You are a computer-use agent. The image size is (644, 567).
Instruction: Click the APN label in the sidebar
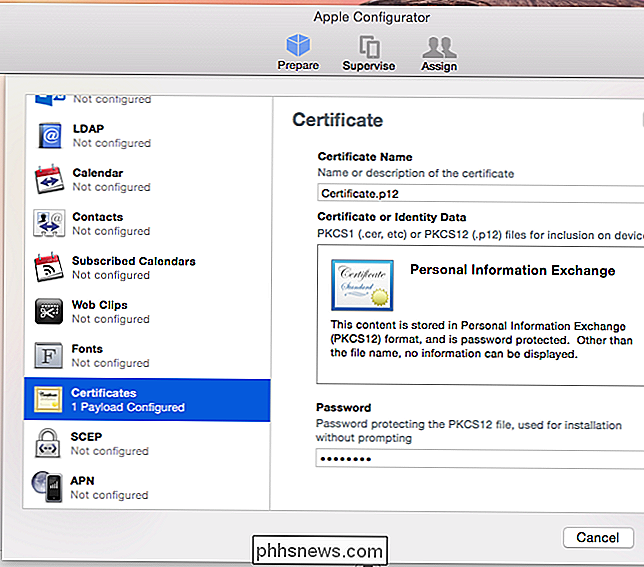[x=83, y=480]
